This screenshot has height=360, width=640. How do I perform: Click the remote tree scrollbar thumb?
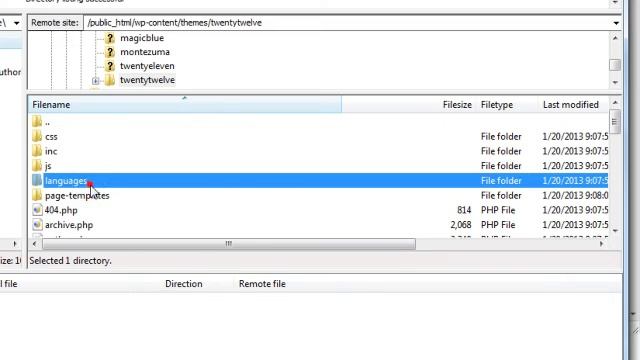615,65
